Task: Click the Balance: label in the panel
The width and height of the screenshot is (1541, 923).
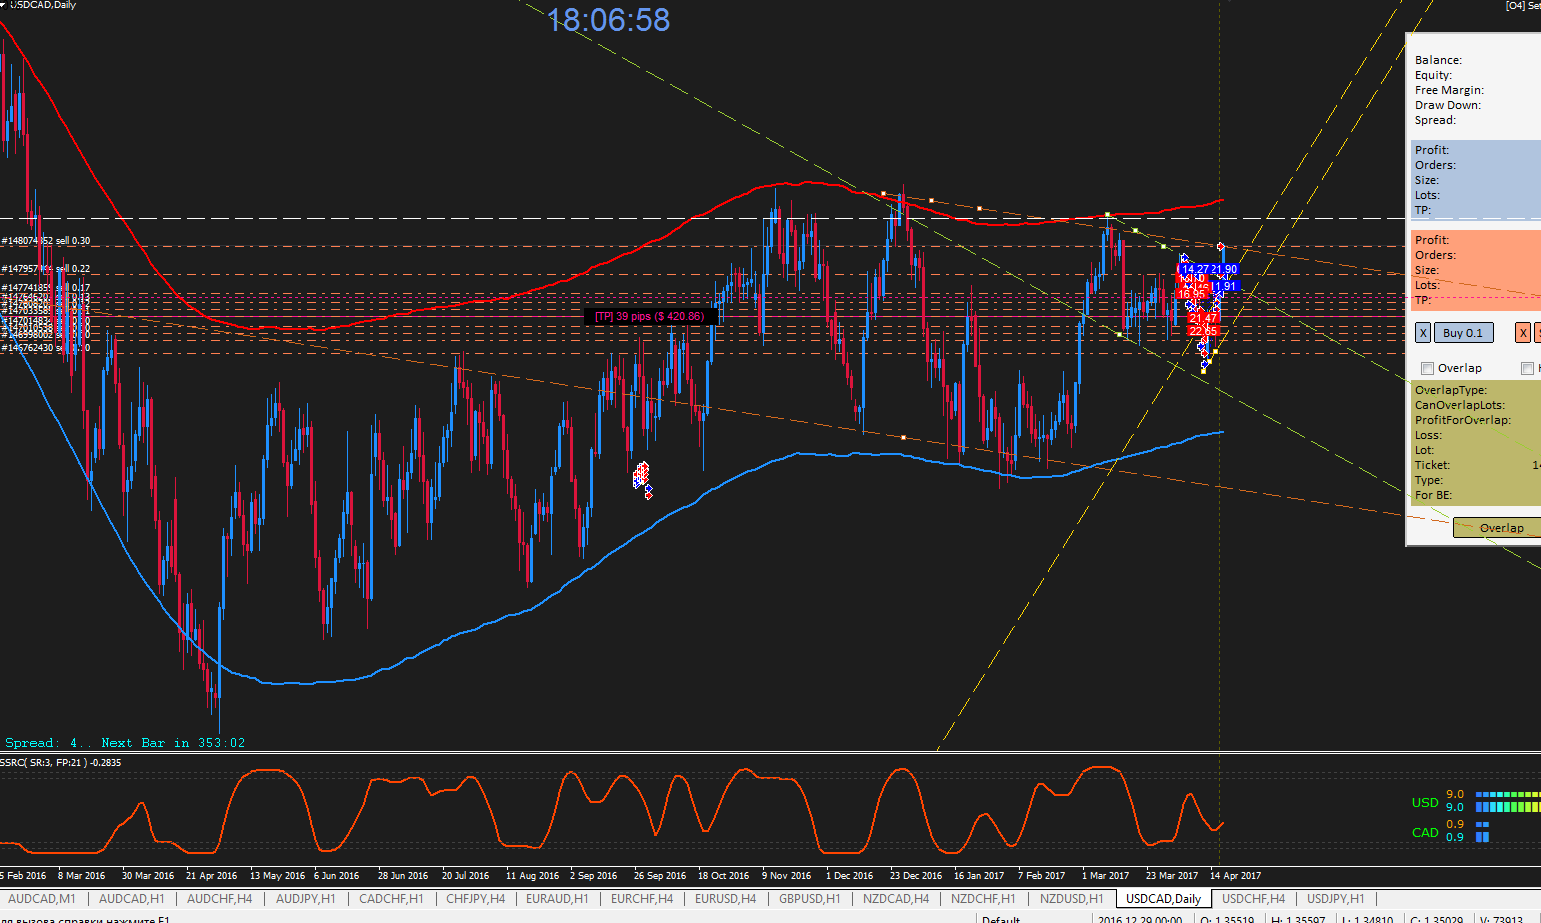Action: 1438,60
